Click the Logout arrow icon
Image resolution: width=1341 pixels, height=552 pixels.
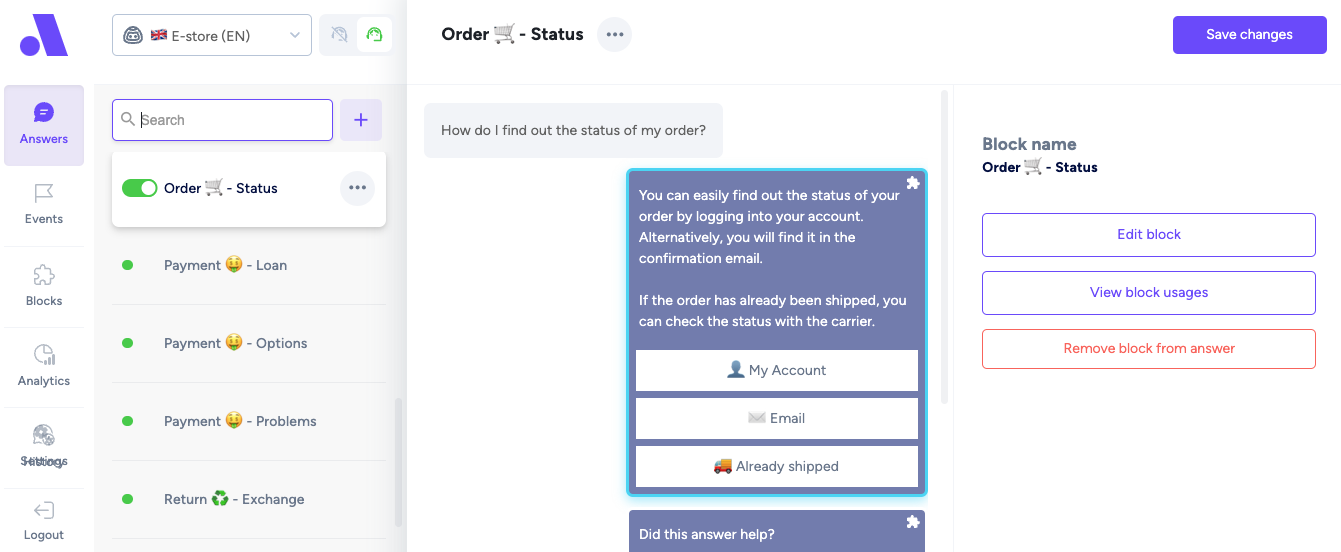click(x=44, y=511)
